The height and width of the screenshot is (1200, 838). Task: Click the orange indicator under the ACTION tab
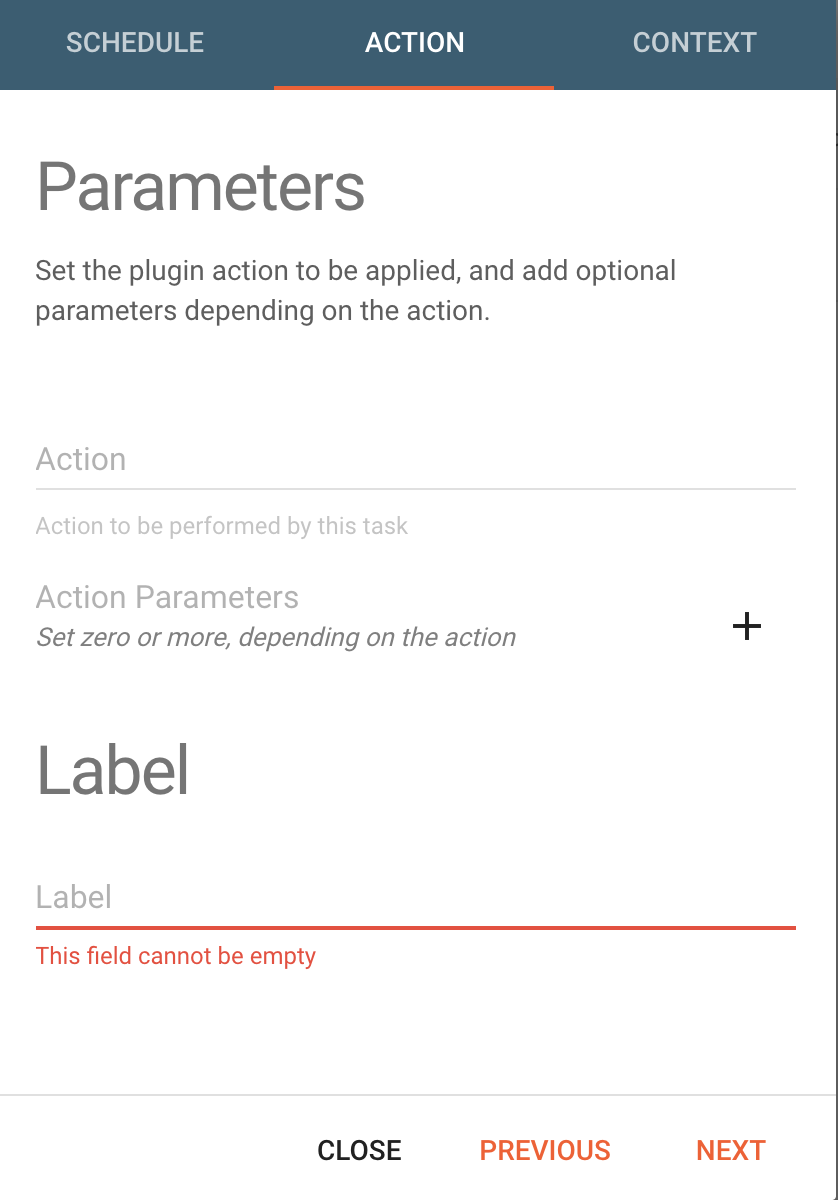coord(414,87)
